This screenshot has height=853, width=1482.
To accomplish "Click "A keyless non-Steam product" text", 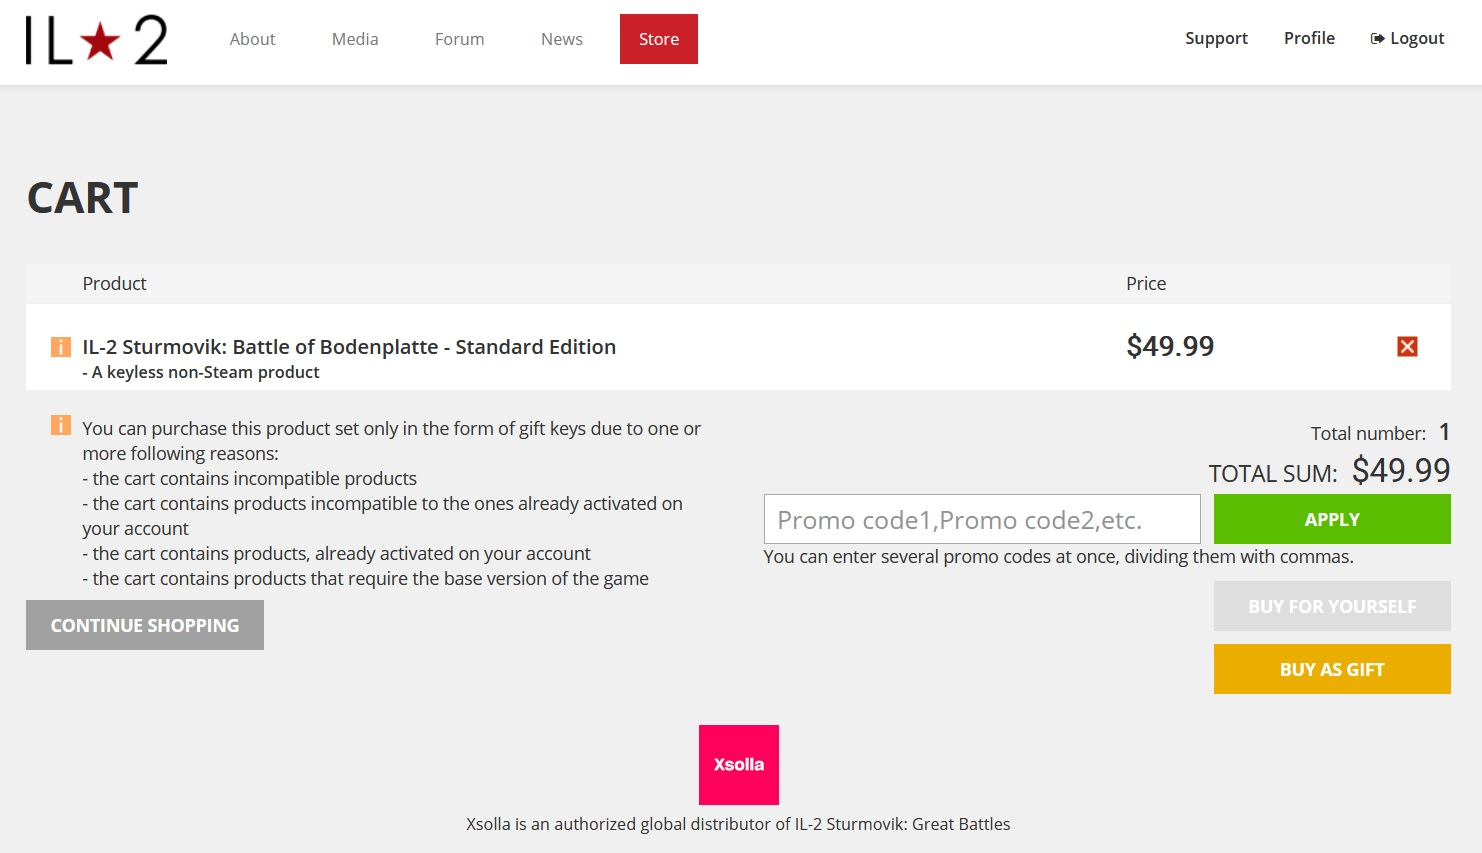I will click(x=201, y=372).
